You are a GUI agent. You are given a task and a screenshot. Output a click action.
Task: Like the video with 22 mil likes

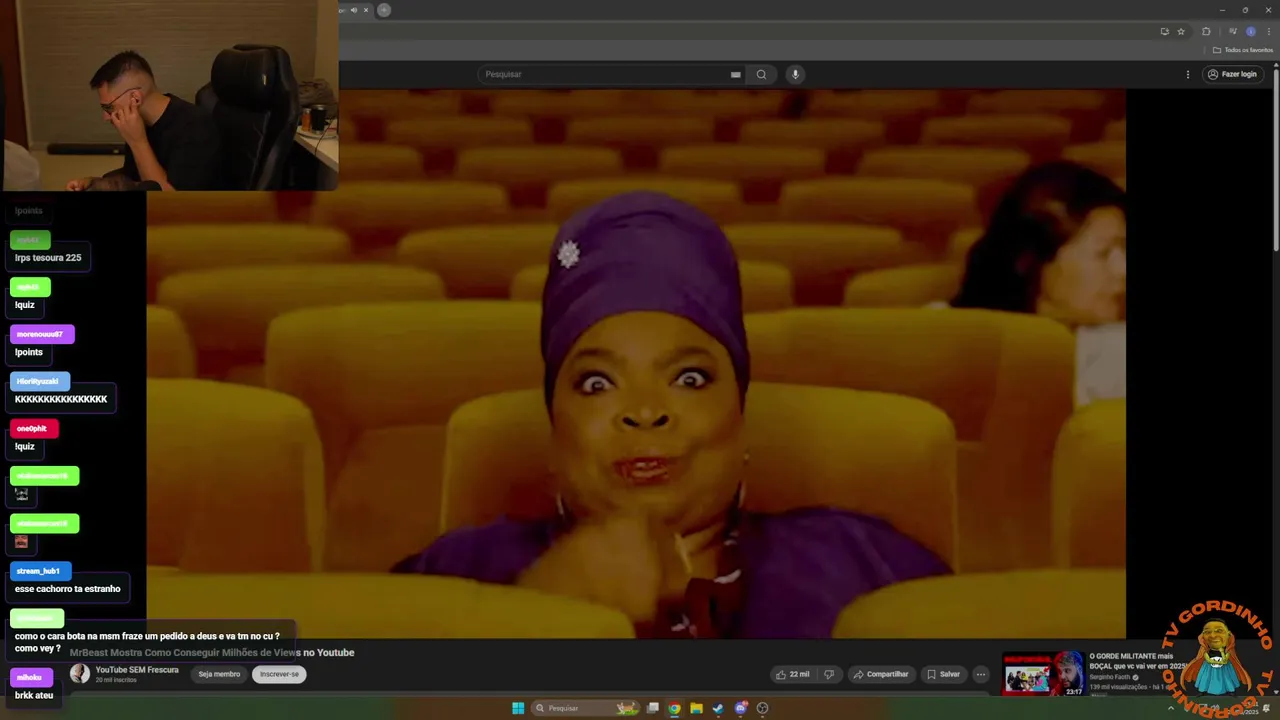pos(792,674)
